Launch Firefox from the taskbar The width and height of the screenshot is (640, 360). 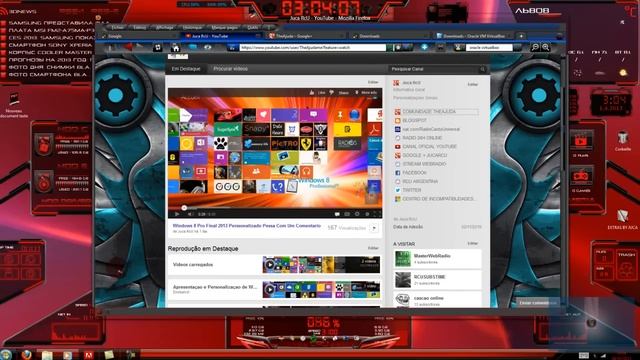27,355
